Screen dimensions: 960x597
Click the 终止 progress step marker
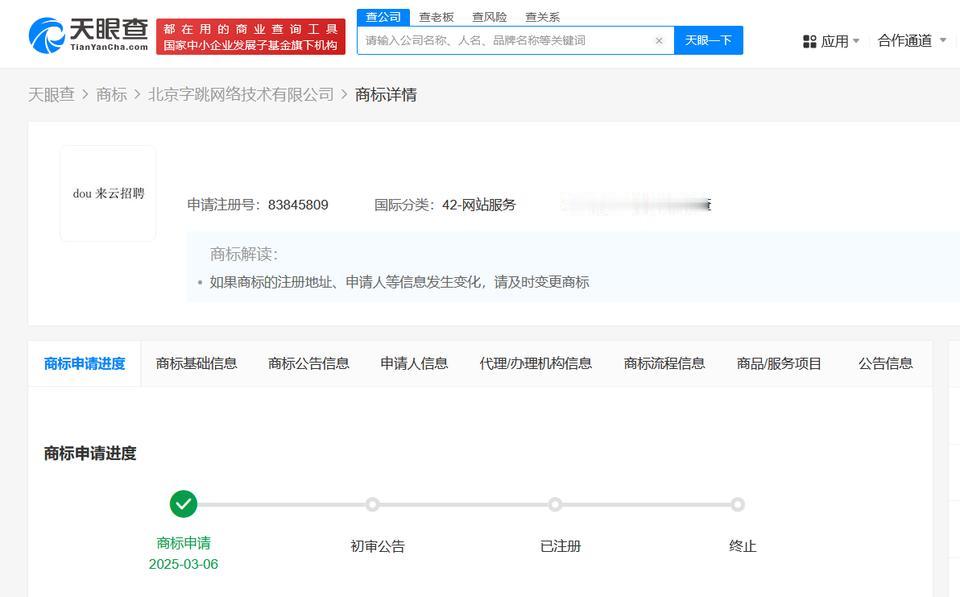click(738, 505)
